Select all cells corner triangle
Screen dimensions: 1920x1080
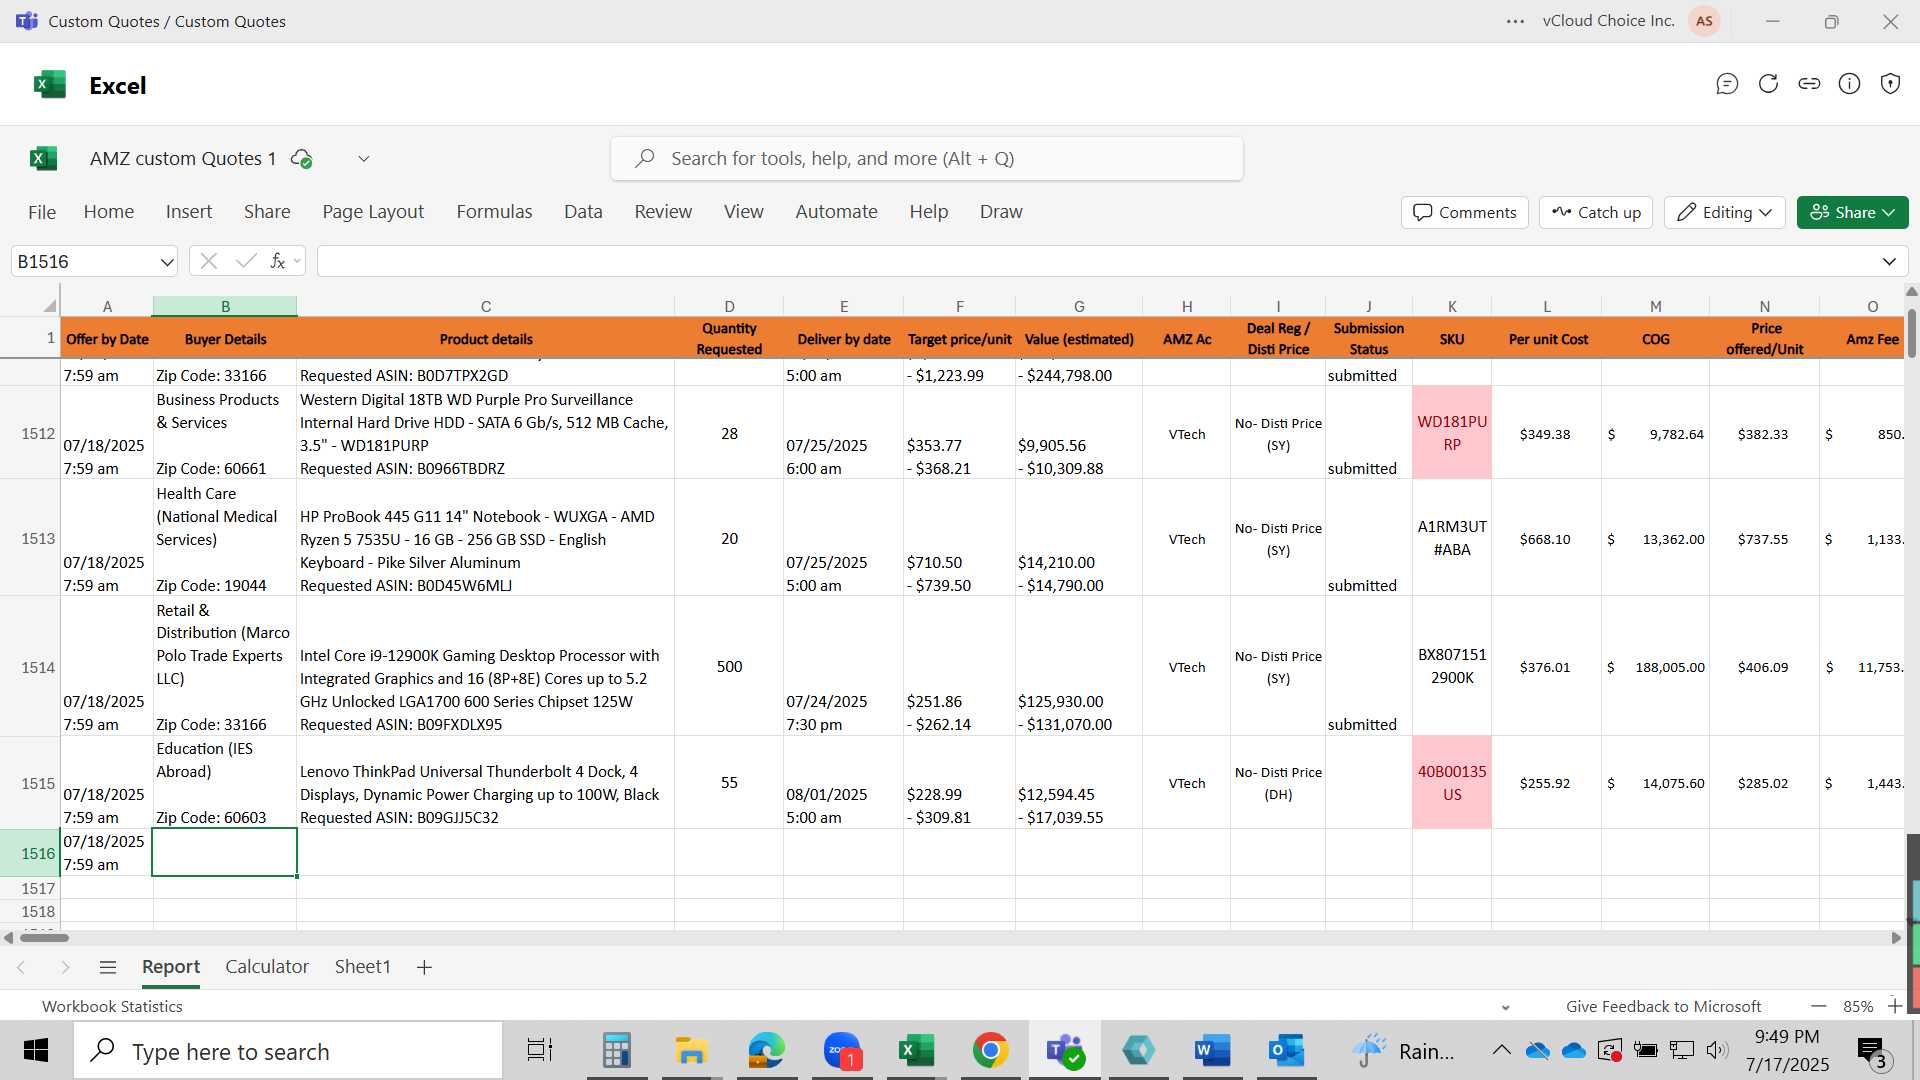(49, 305)
